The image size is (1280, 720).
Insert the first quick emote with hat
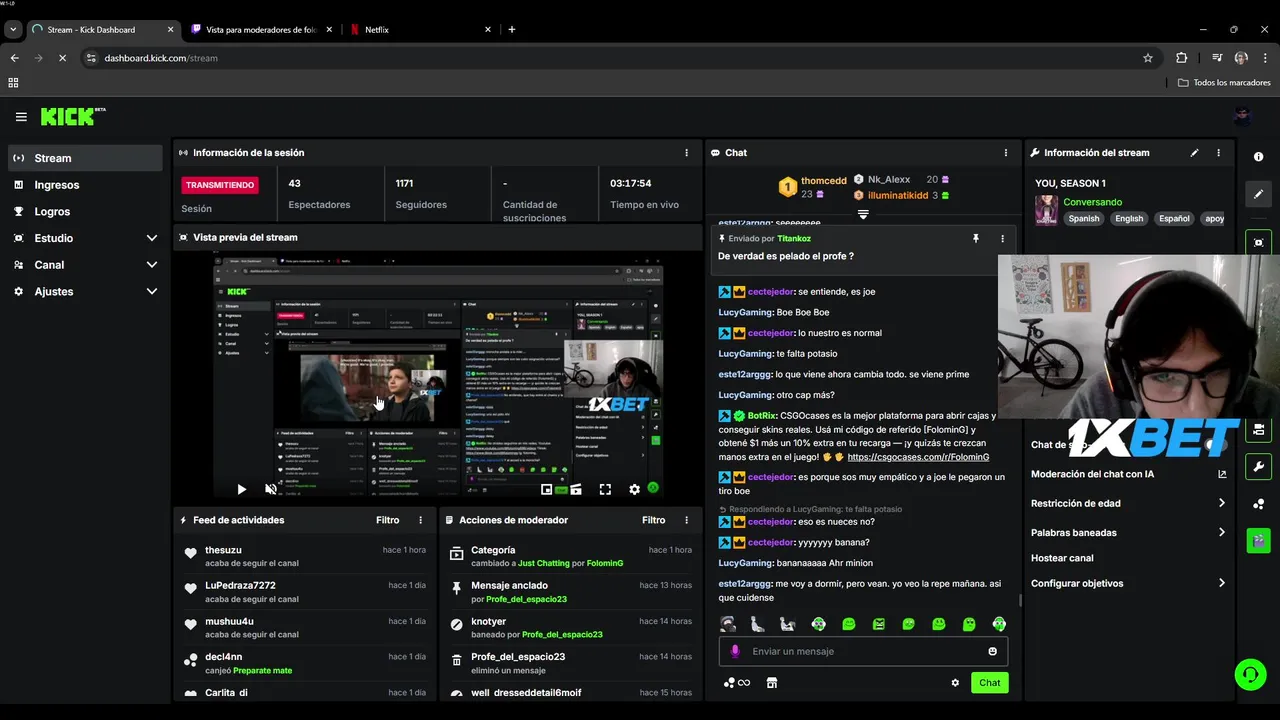pos(728,624)
